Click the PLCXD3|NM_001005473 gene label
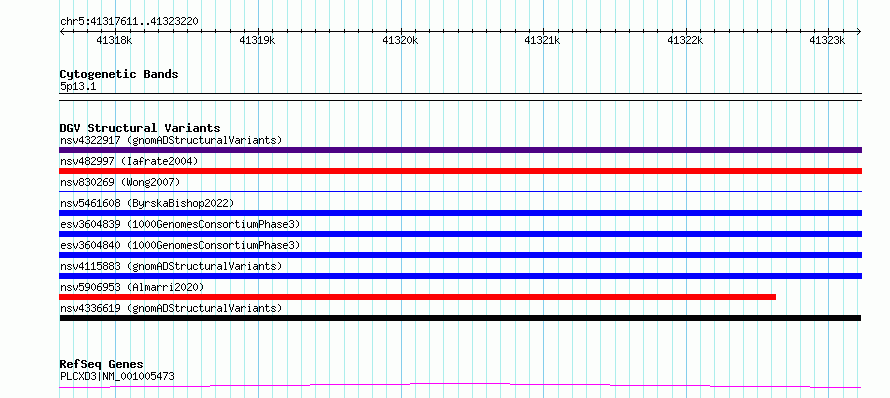 click(117, 376)
